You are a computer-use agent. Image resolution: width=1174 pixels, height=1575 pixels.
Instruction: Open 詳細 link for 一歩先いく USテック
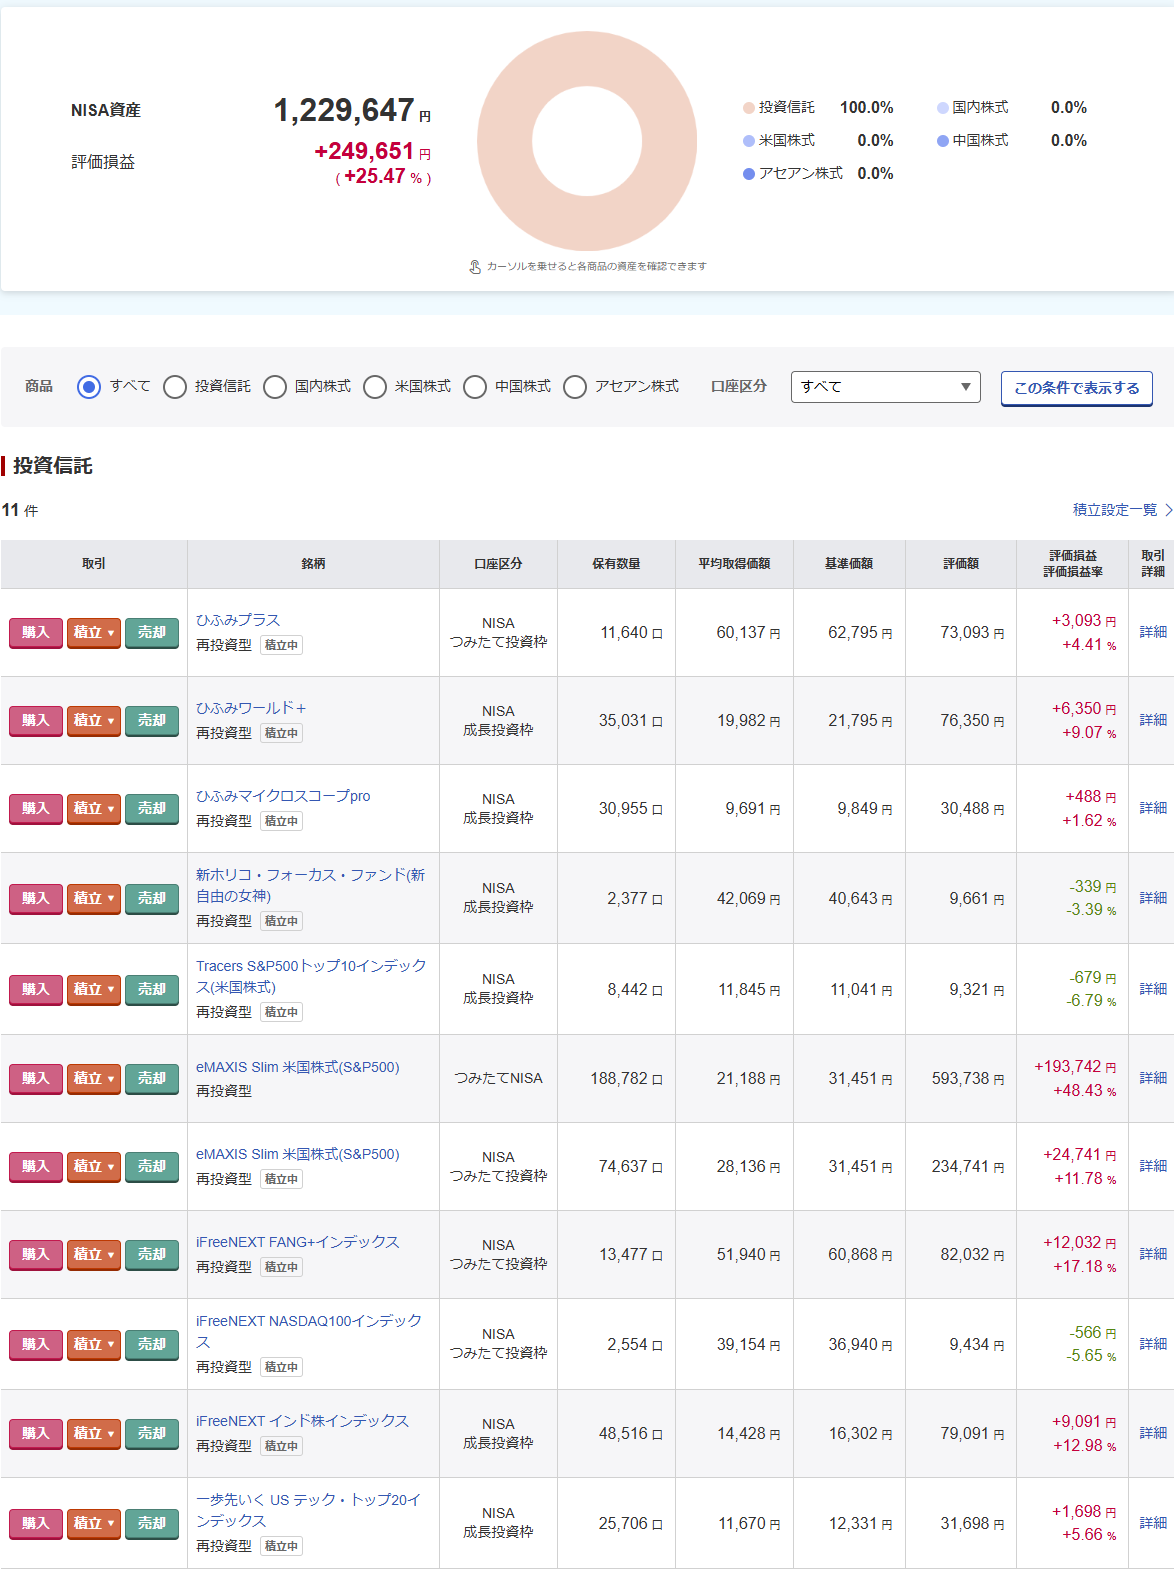tap(1153, 1523)
